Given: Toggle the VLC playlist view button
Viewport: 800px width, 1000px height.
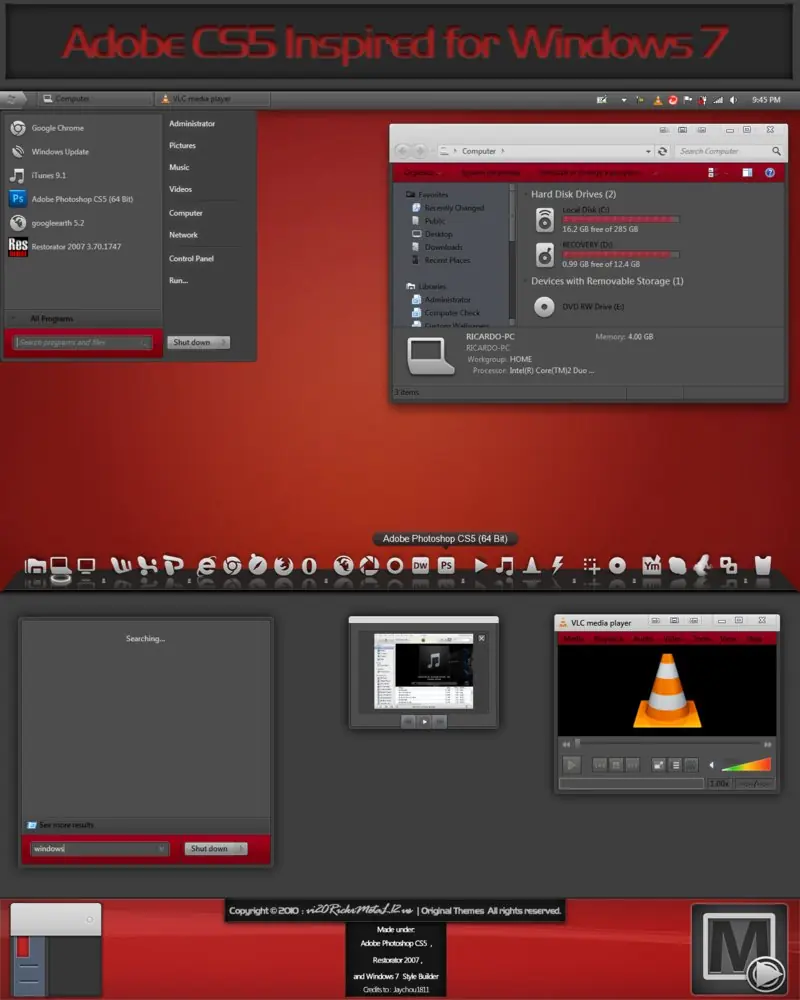Looking at the screenshot, I should coord(676,764).
